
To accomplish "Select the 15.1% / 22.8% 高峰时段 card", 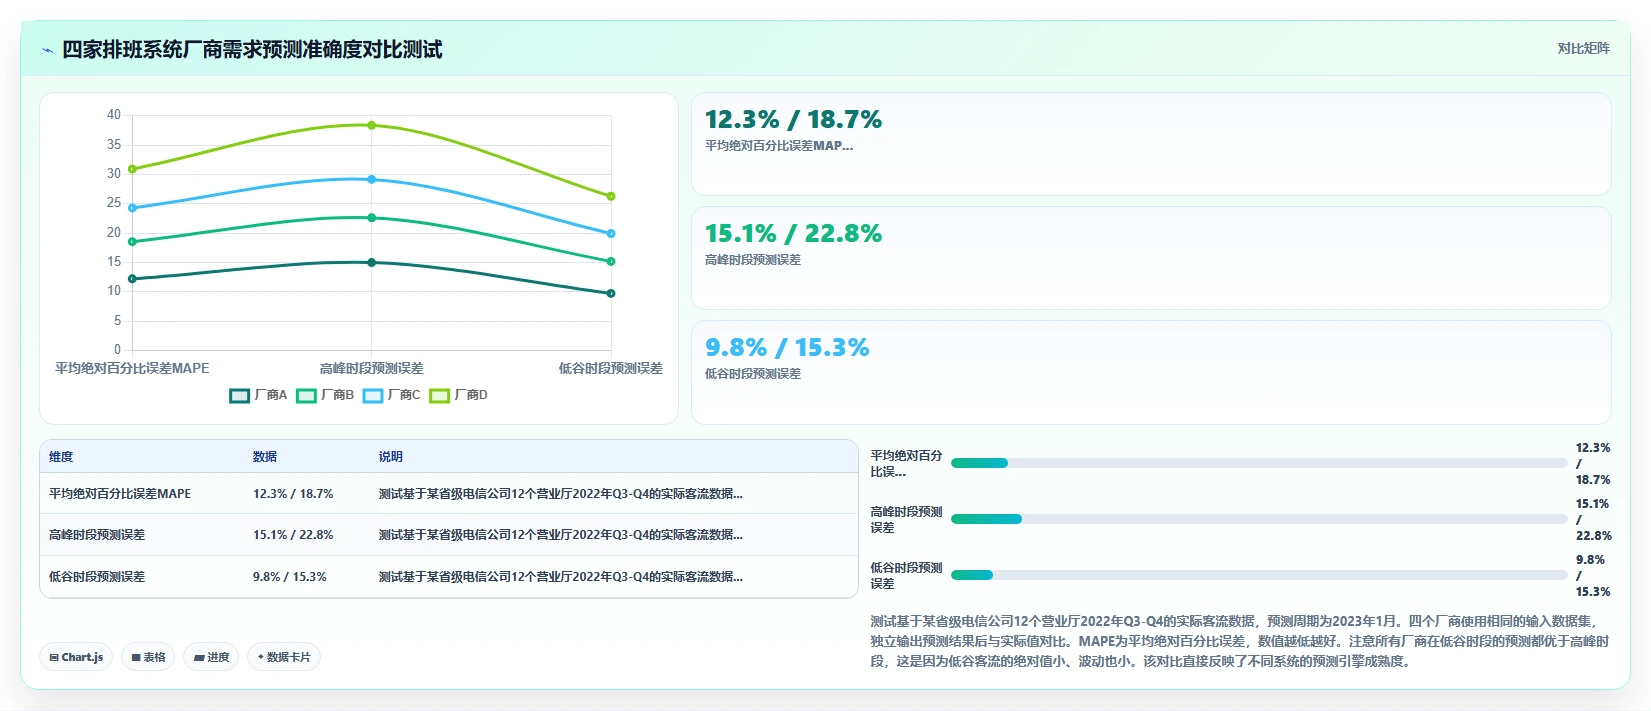I will pos(1151,258).
